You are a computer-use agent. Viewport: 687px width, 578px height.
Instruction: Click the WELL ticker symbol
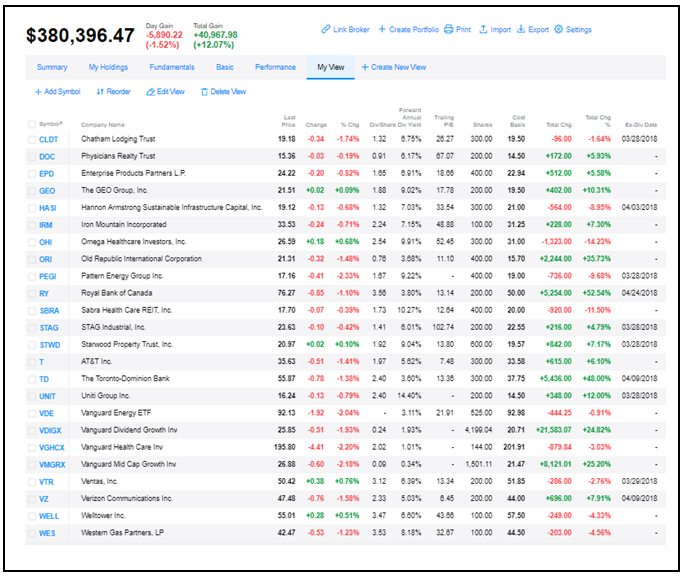click(x=49, y=516)
